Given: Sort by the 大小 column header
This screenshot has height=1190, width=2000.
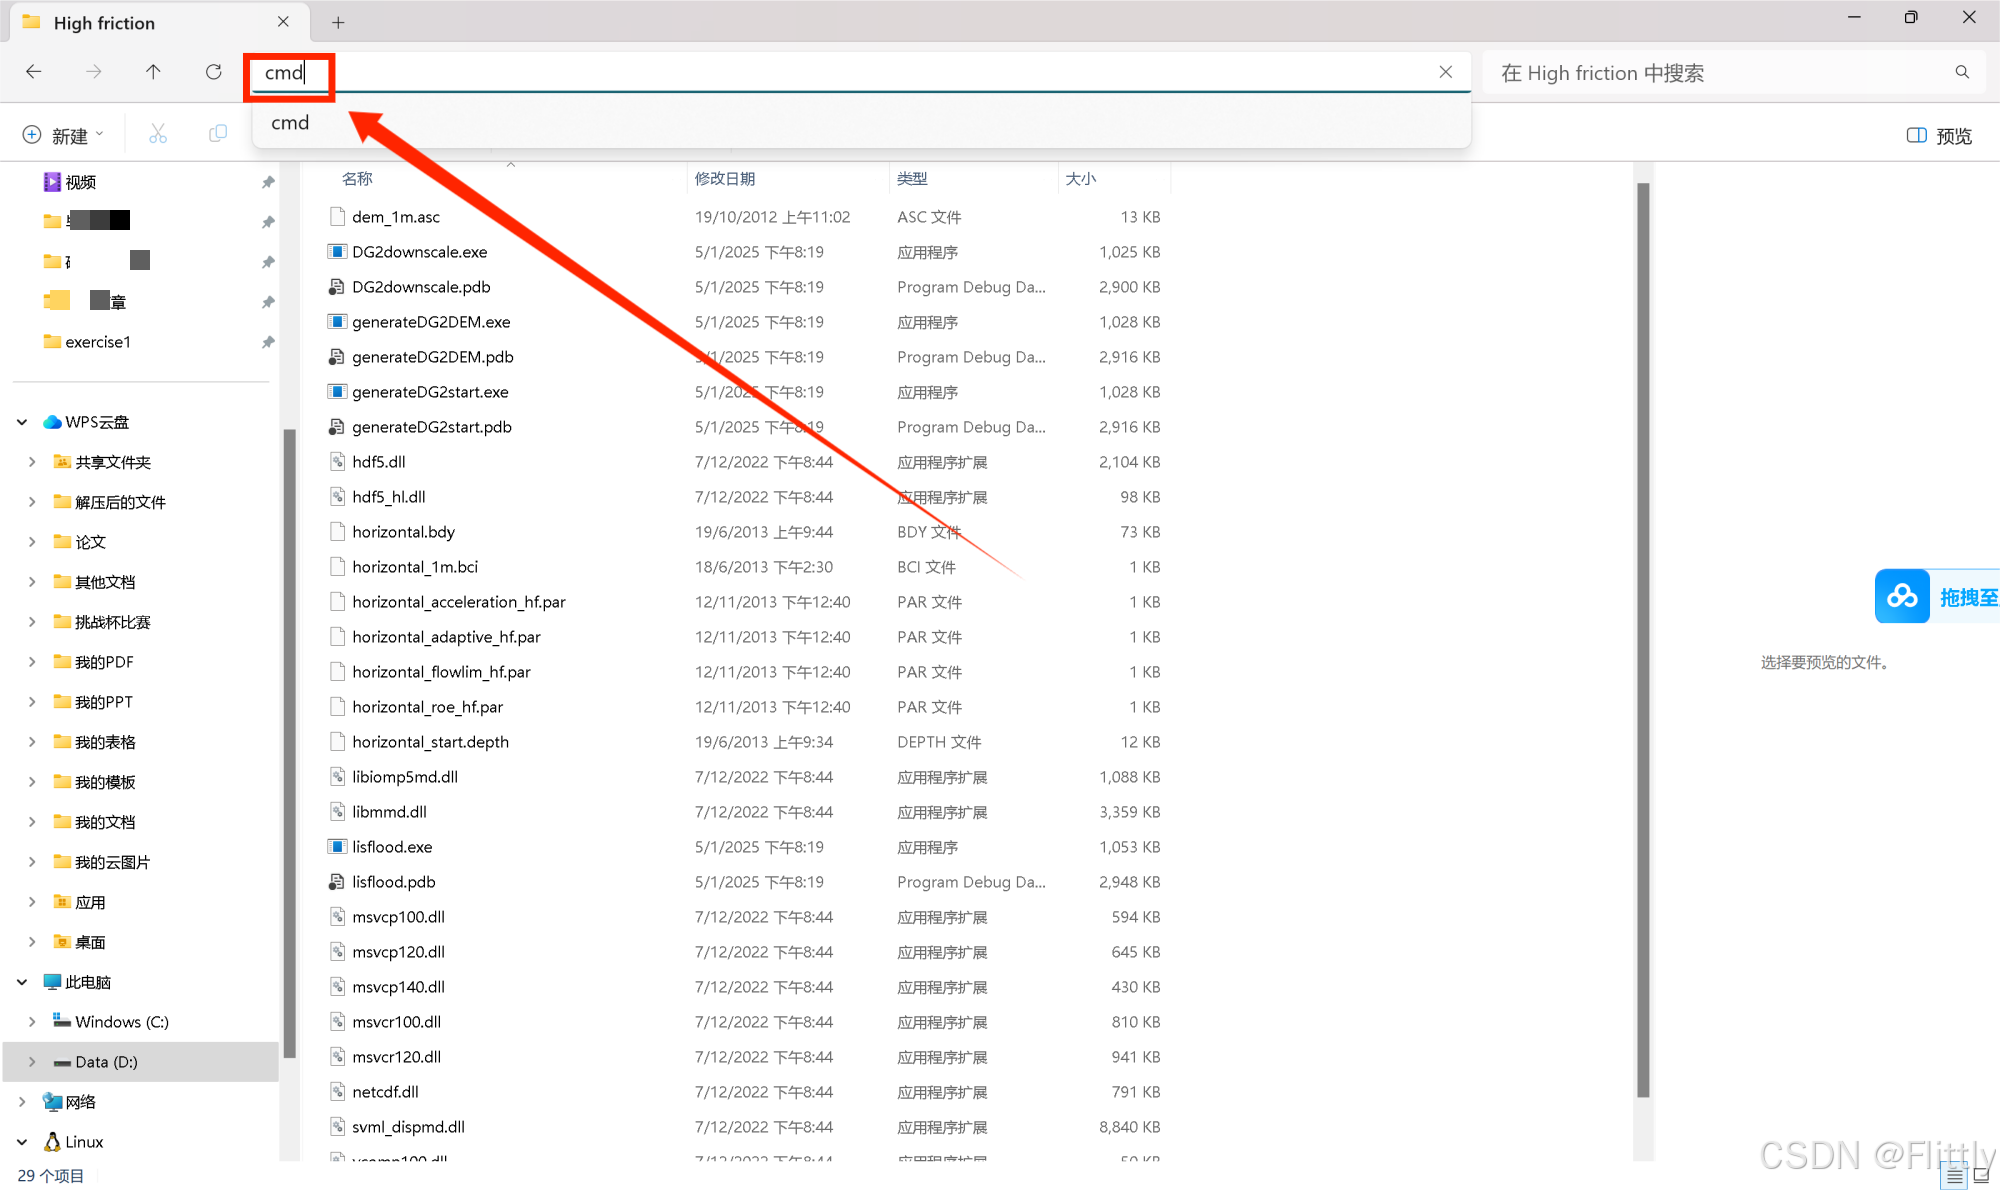Looking at the screenshot, I should click(x=1081, y=179).
